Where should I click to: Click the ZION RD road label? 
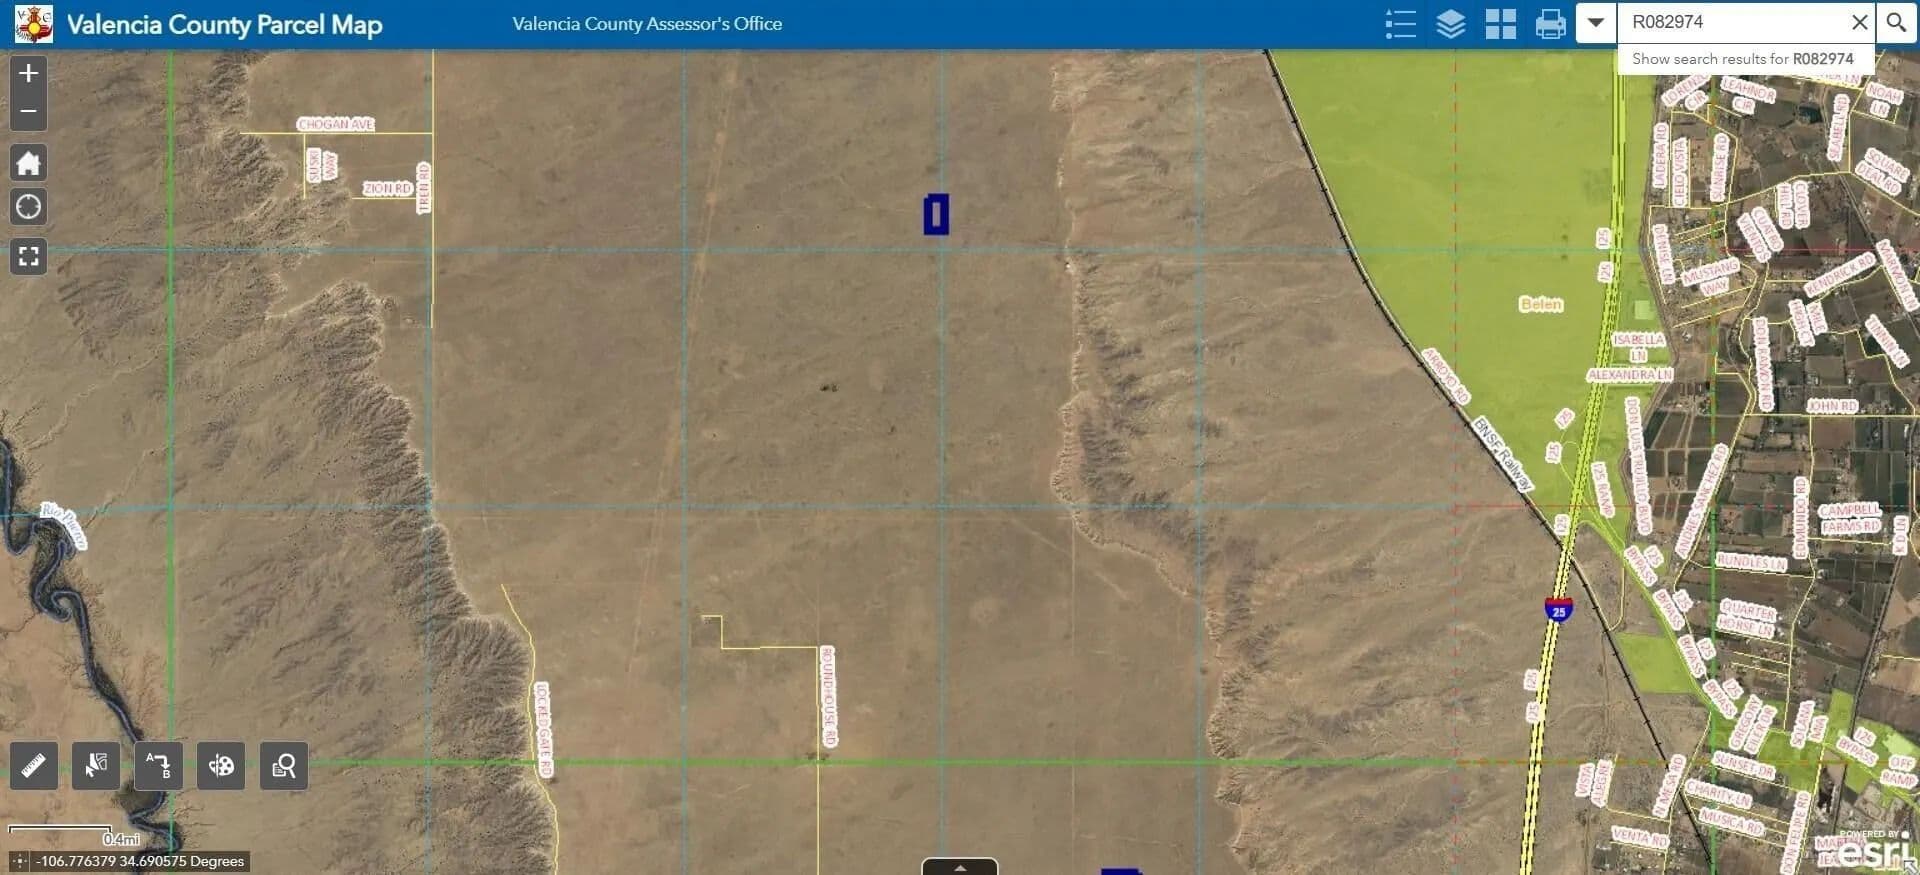tap(387, 188)
